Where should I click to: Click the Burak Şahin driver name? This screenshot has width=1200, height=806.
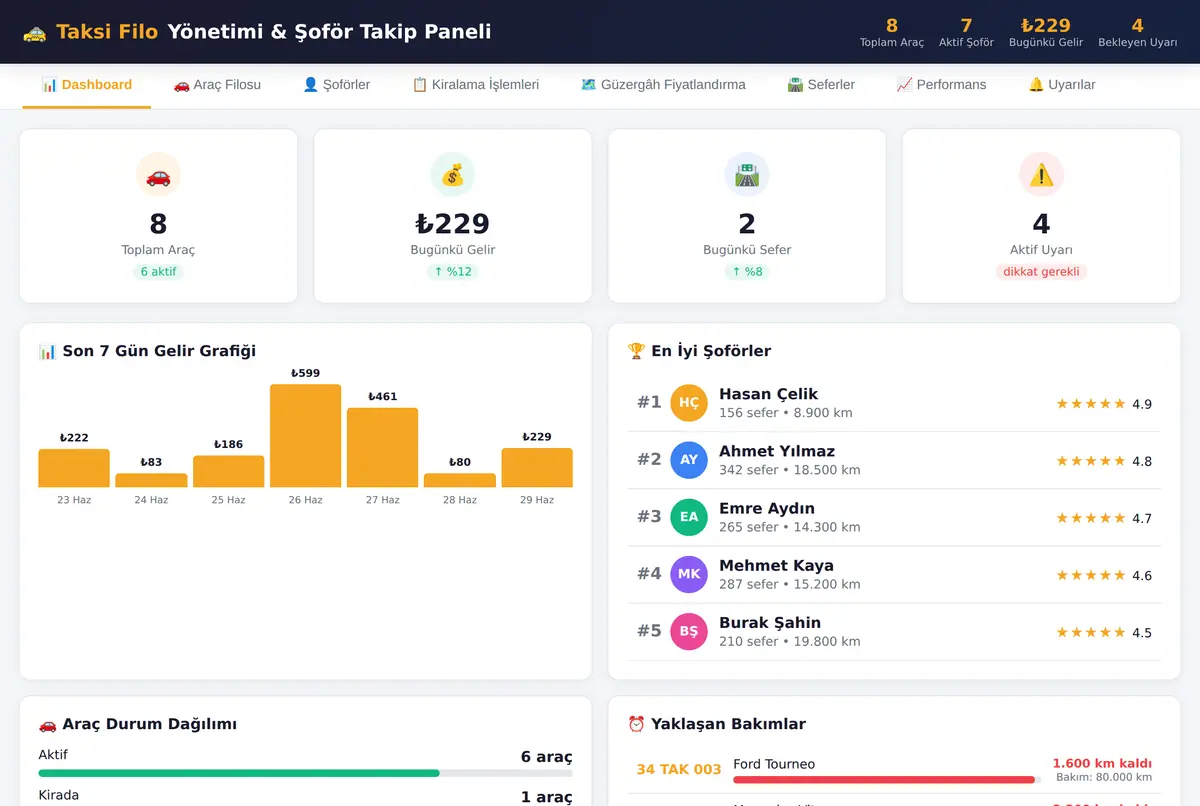770,622
